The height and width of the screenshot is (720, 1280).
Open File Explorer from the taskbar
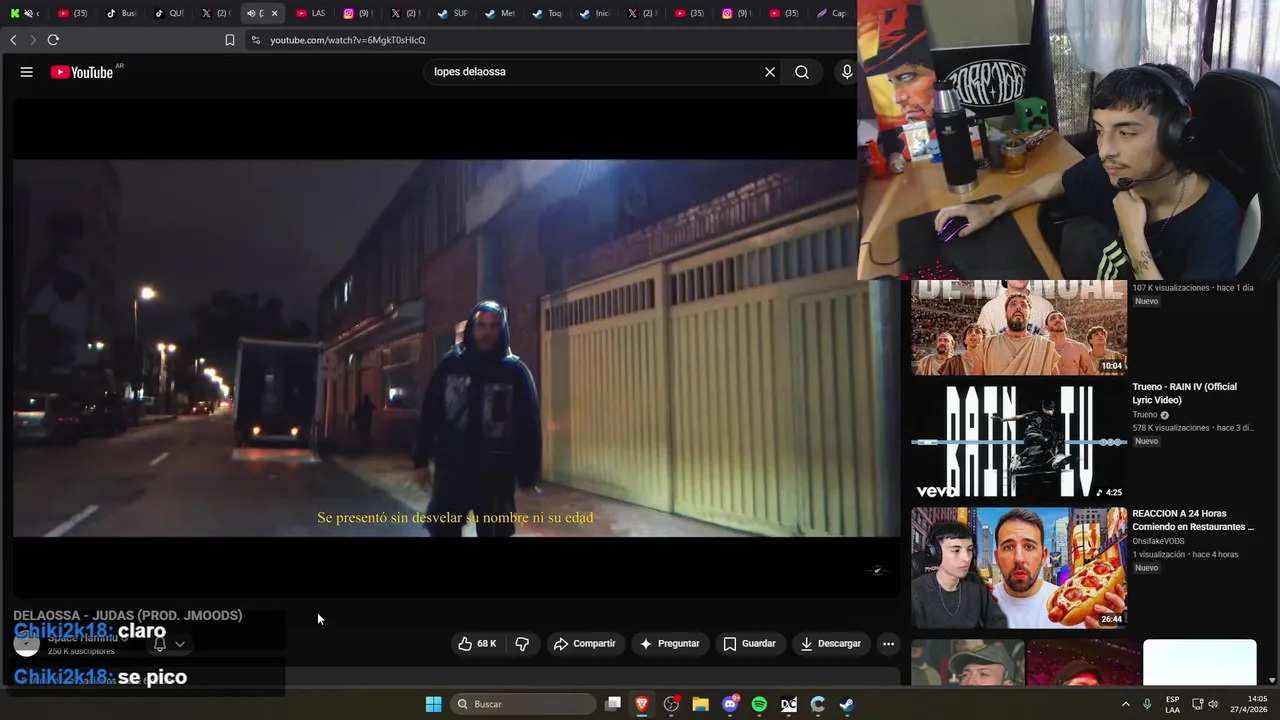701,704
